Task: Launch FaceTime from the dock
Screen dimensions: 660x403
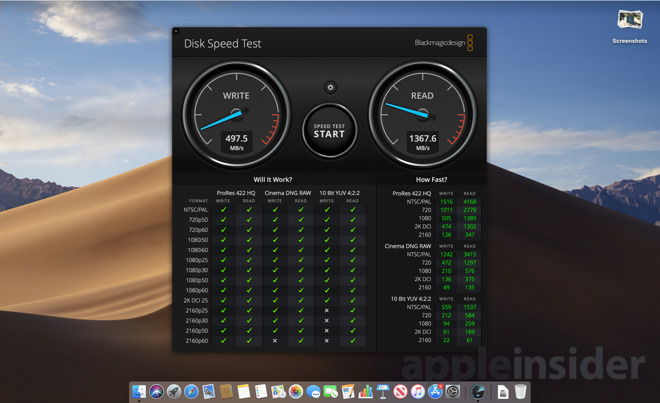Action: point(331,392)
